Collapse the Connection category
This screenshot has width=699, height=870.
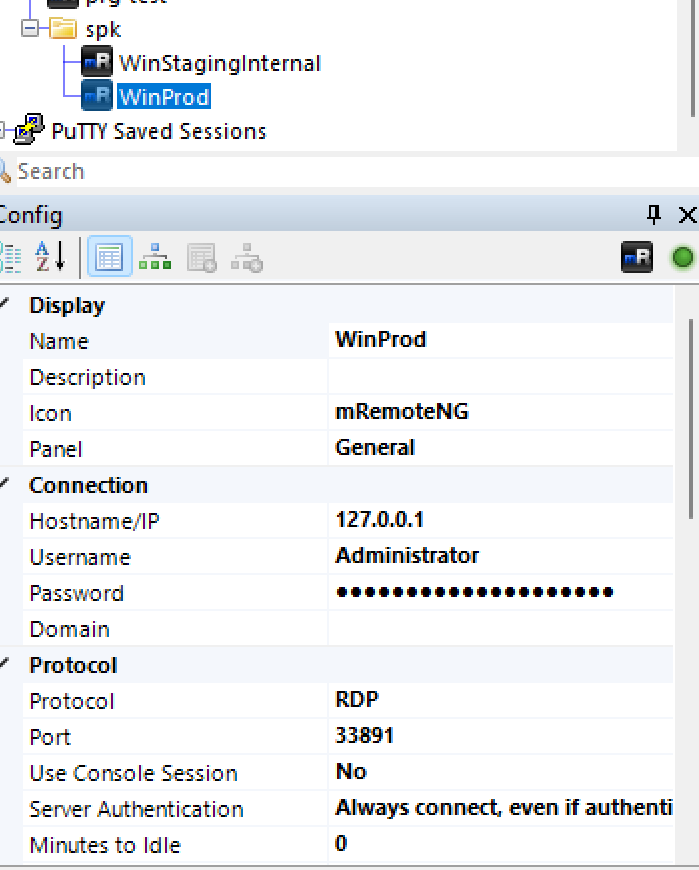(5, 483)
